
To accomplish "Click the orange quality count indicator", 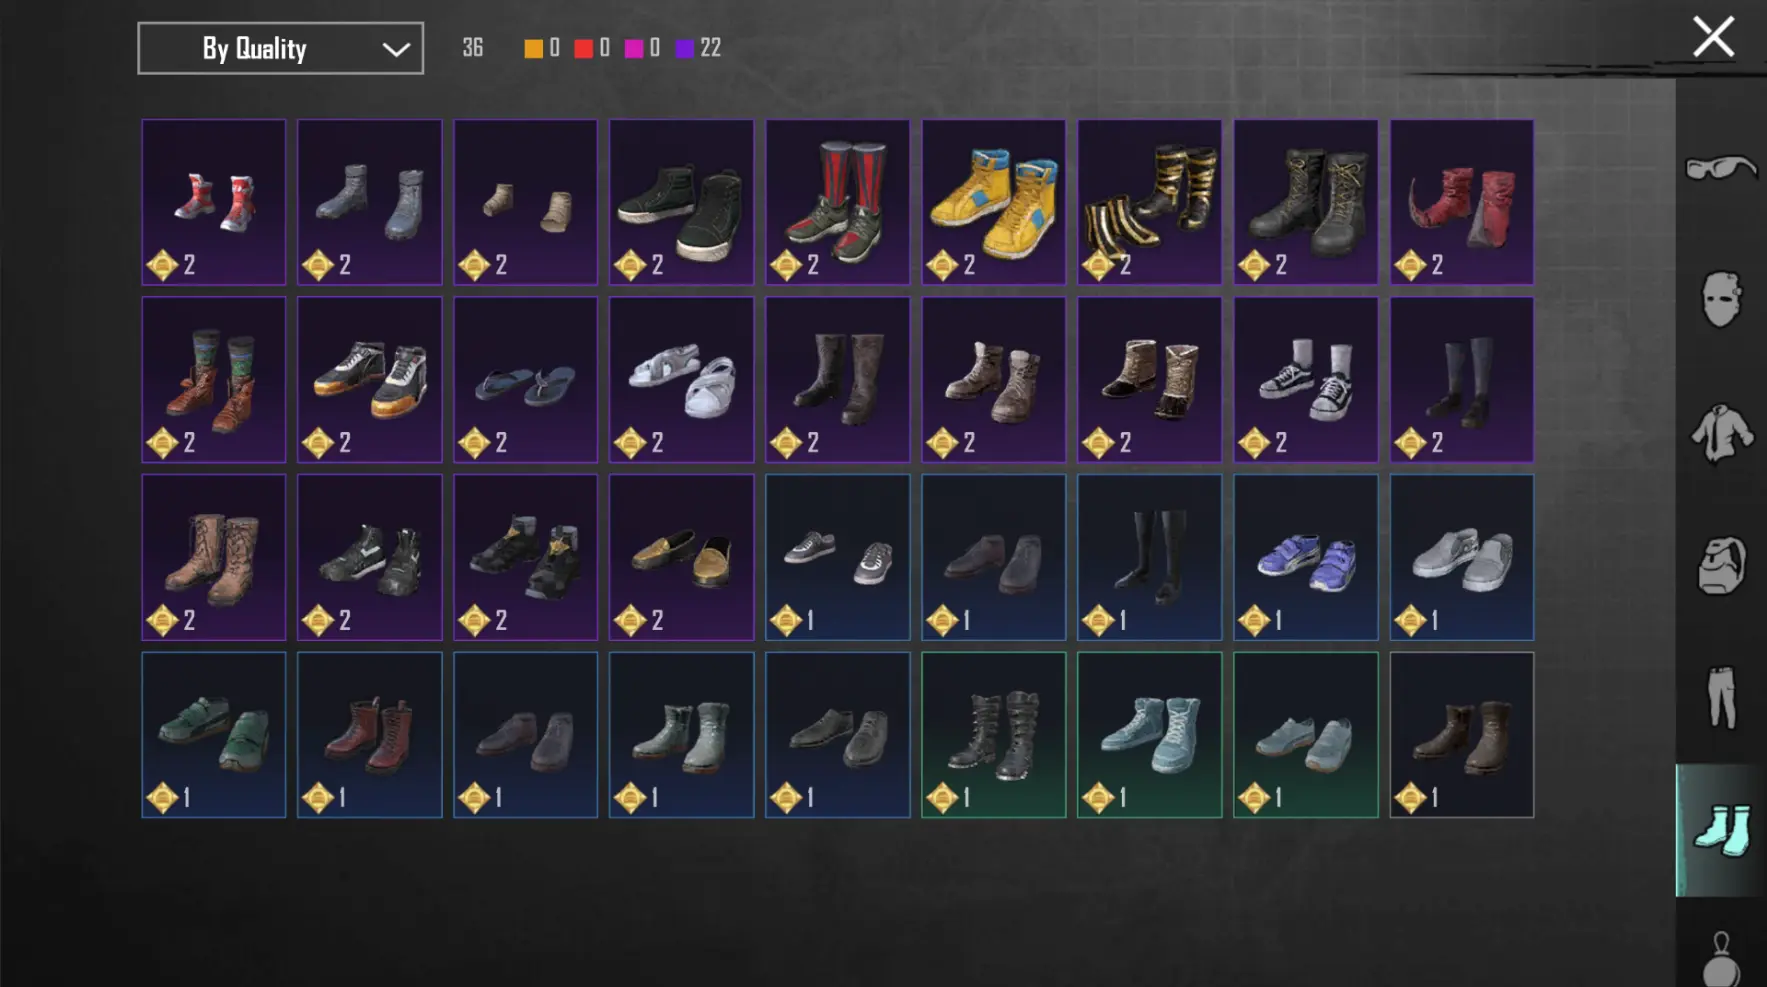I will point(542,48).
